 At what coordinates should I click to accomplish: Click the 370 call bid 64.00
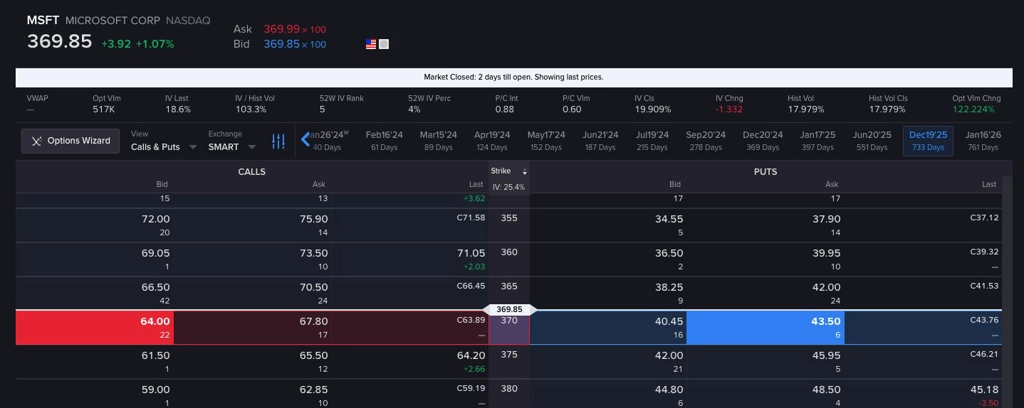click(95, 328)
